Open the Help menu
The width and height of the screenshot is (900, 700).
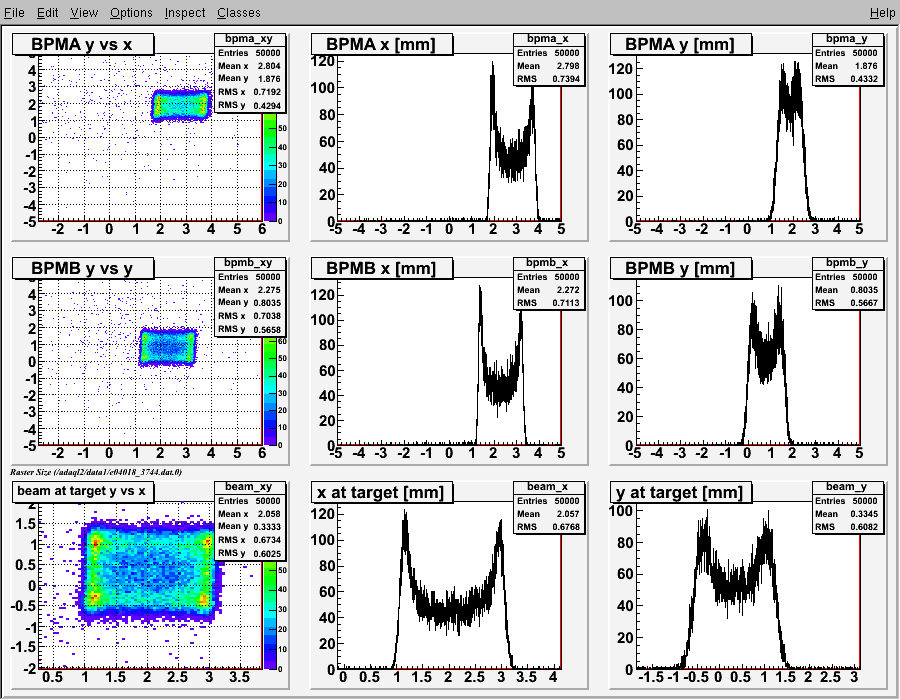pyautogui.click(x=882, y=13)
